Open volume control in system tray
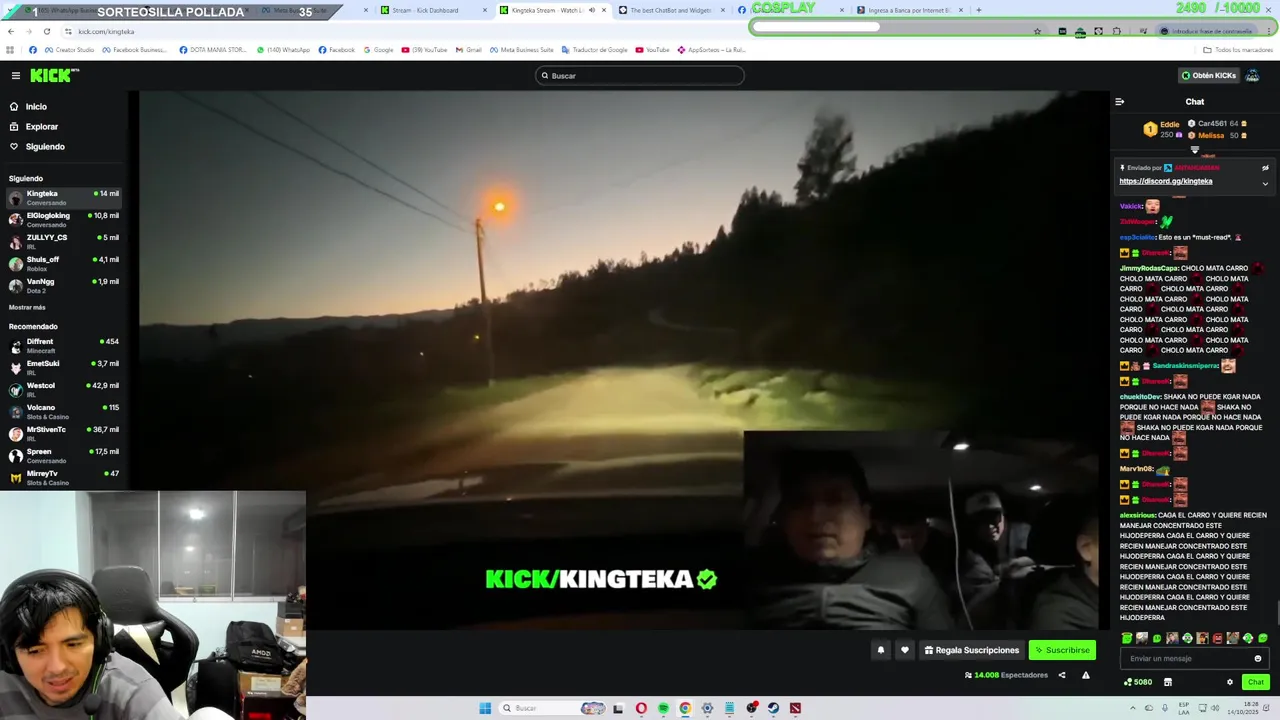The image size is (1280, 720). click(x=1216, y=708)
